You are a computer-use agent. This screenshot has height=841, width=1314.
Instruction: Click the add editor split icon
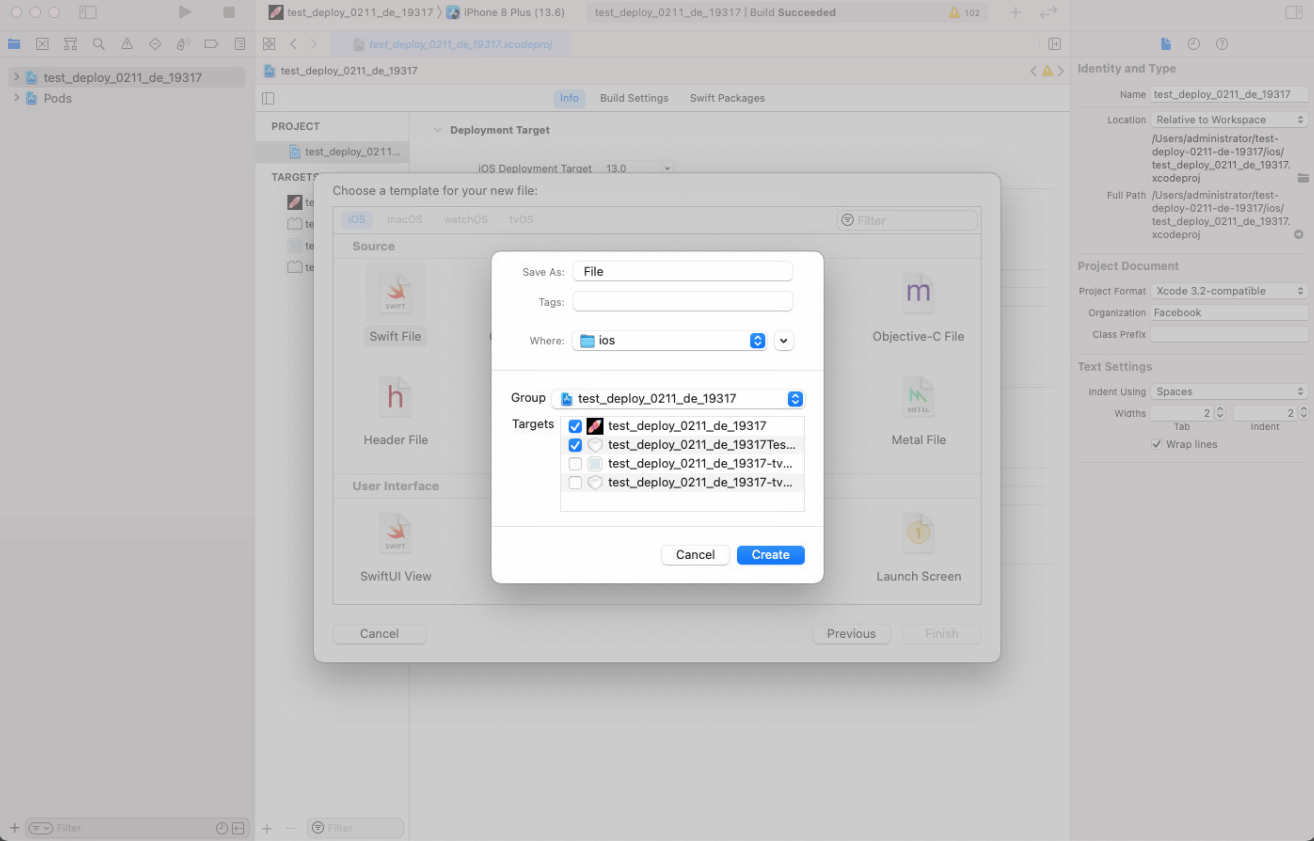(x=1054, y=44)
